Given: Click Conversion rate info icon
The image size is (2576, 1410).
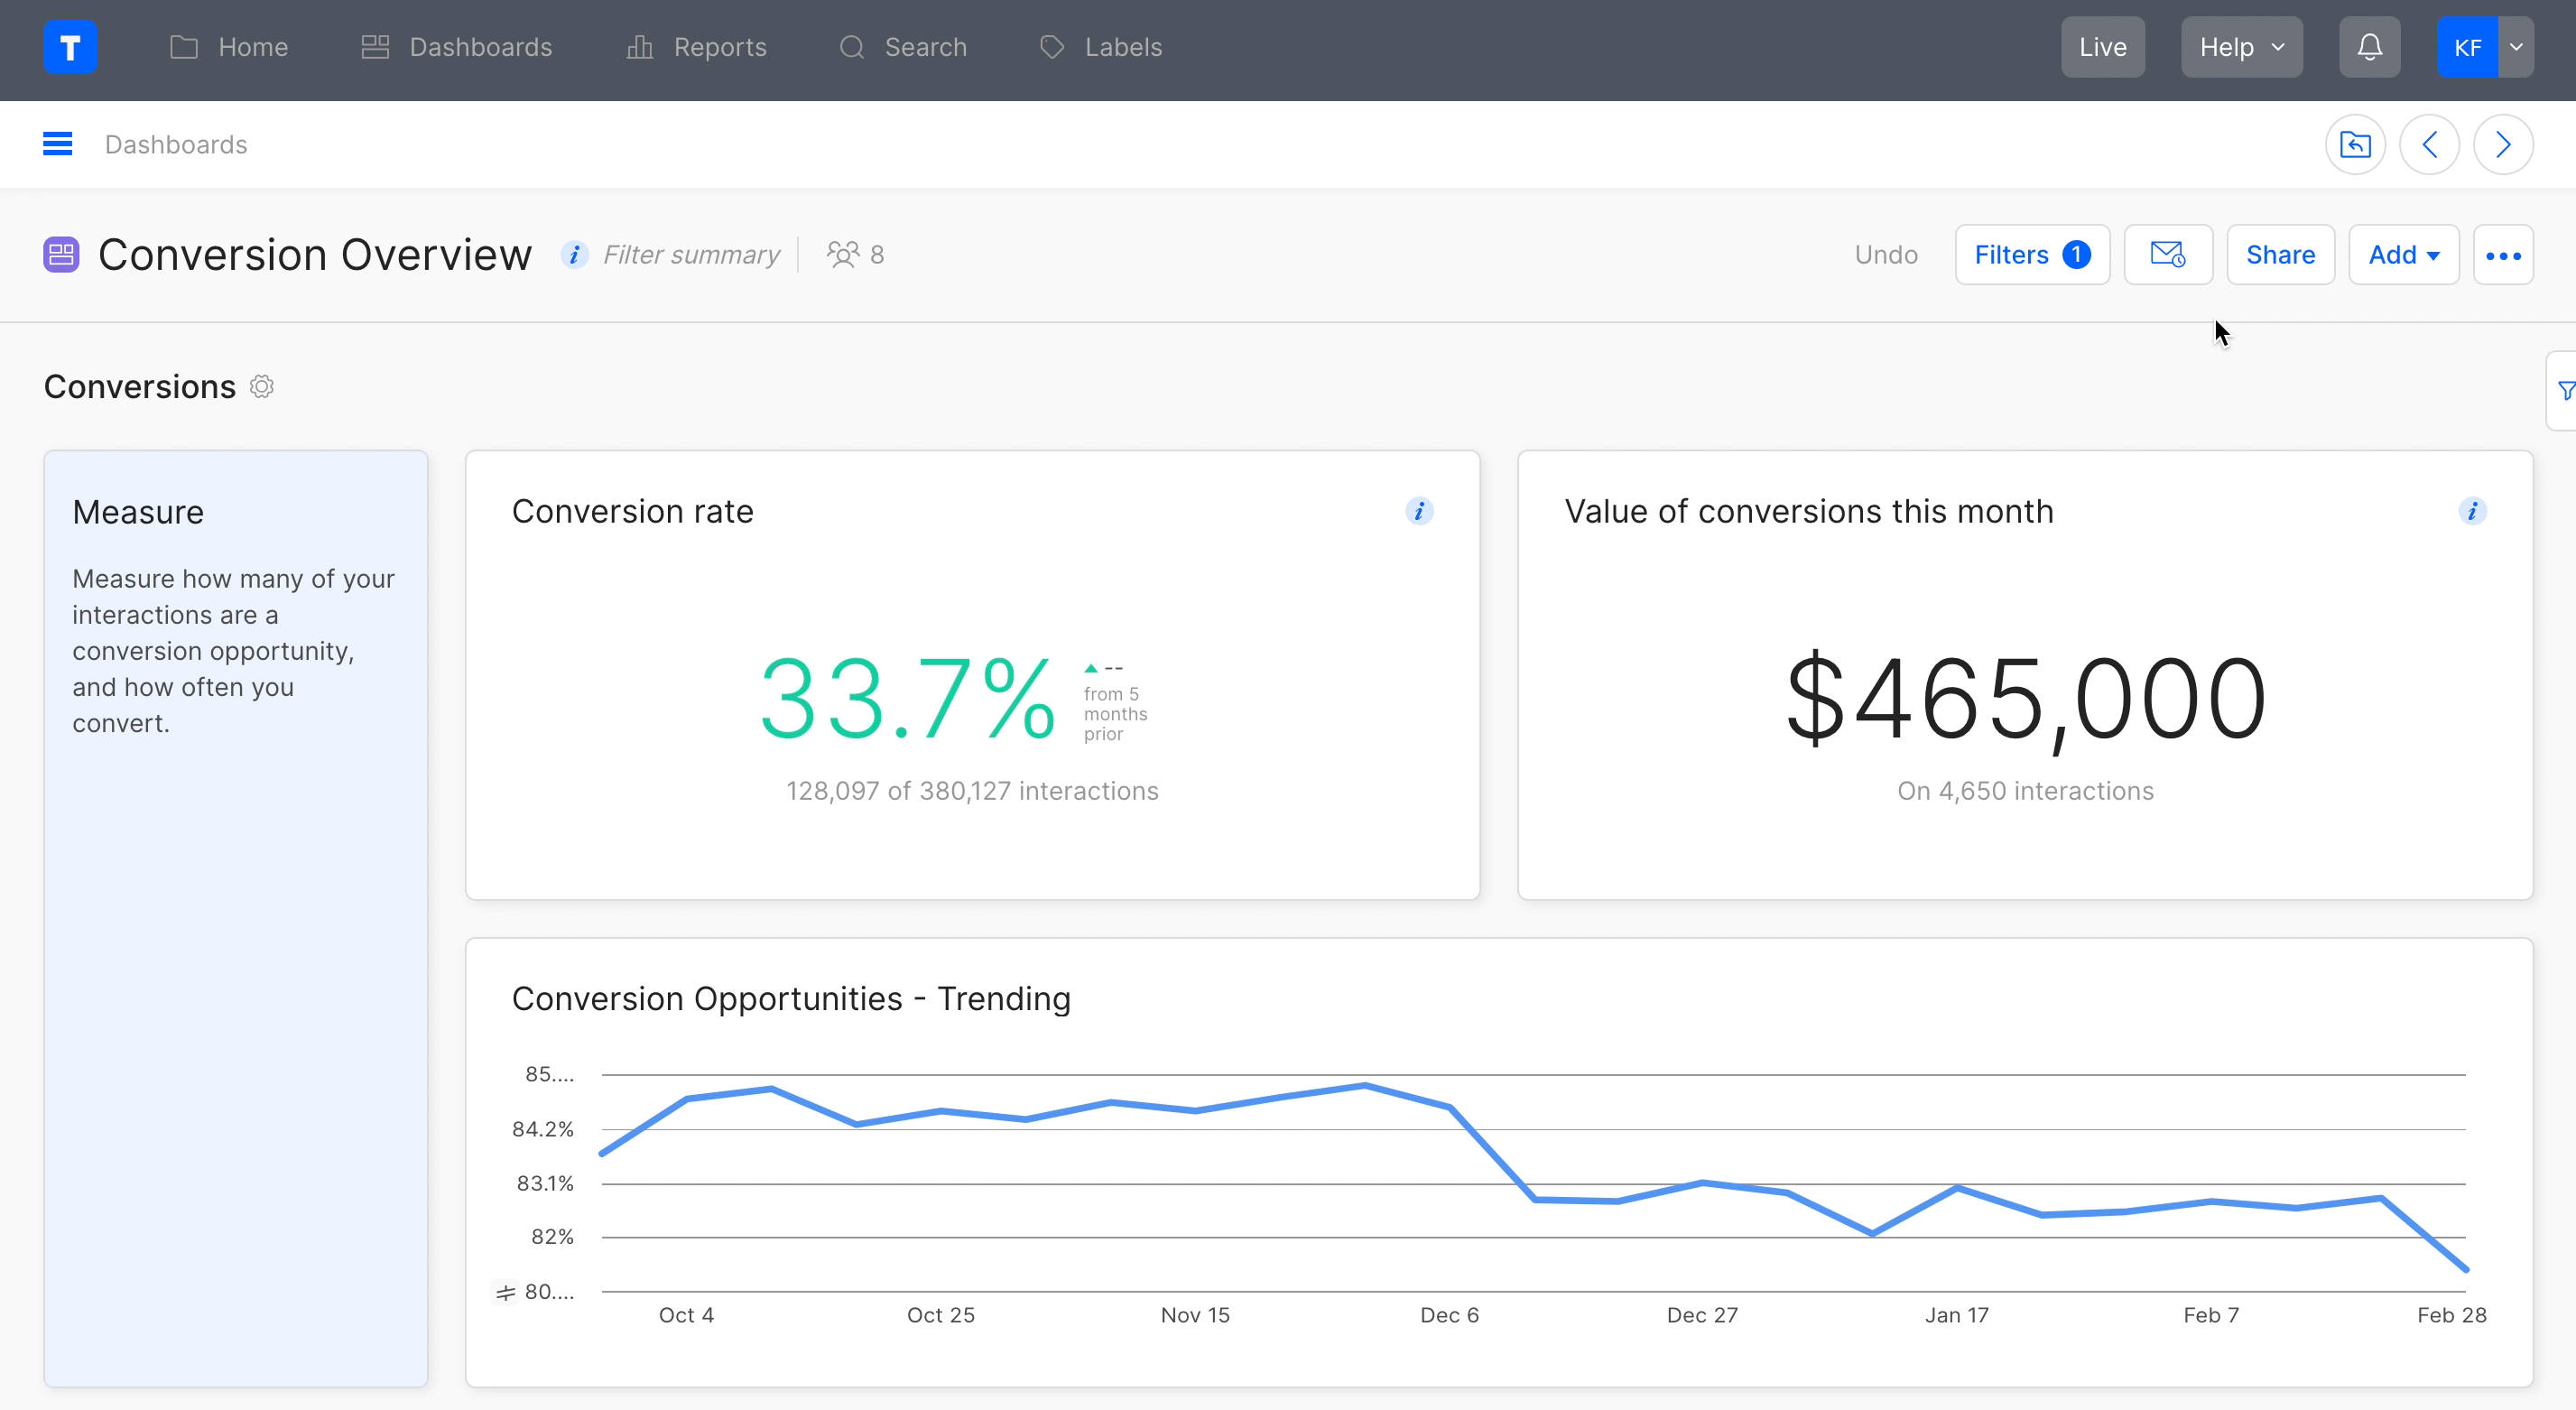Looking at the screenshot, I should (1418, 511).
